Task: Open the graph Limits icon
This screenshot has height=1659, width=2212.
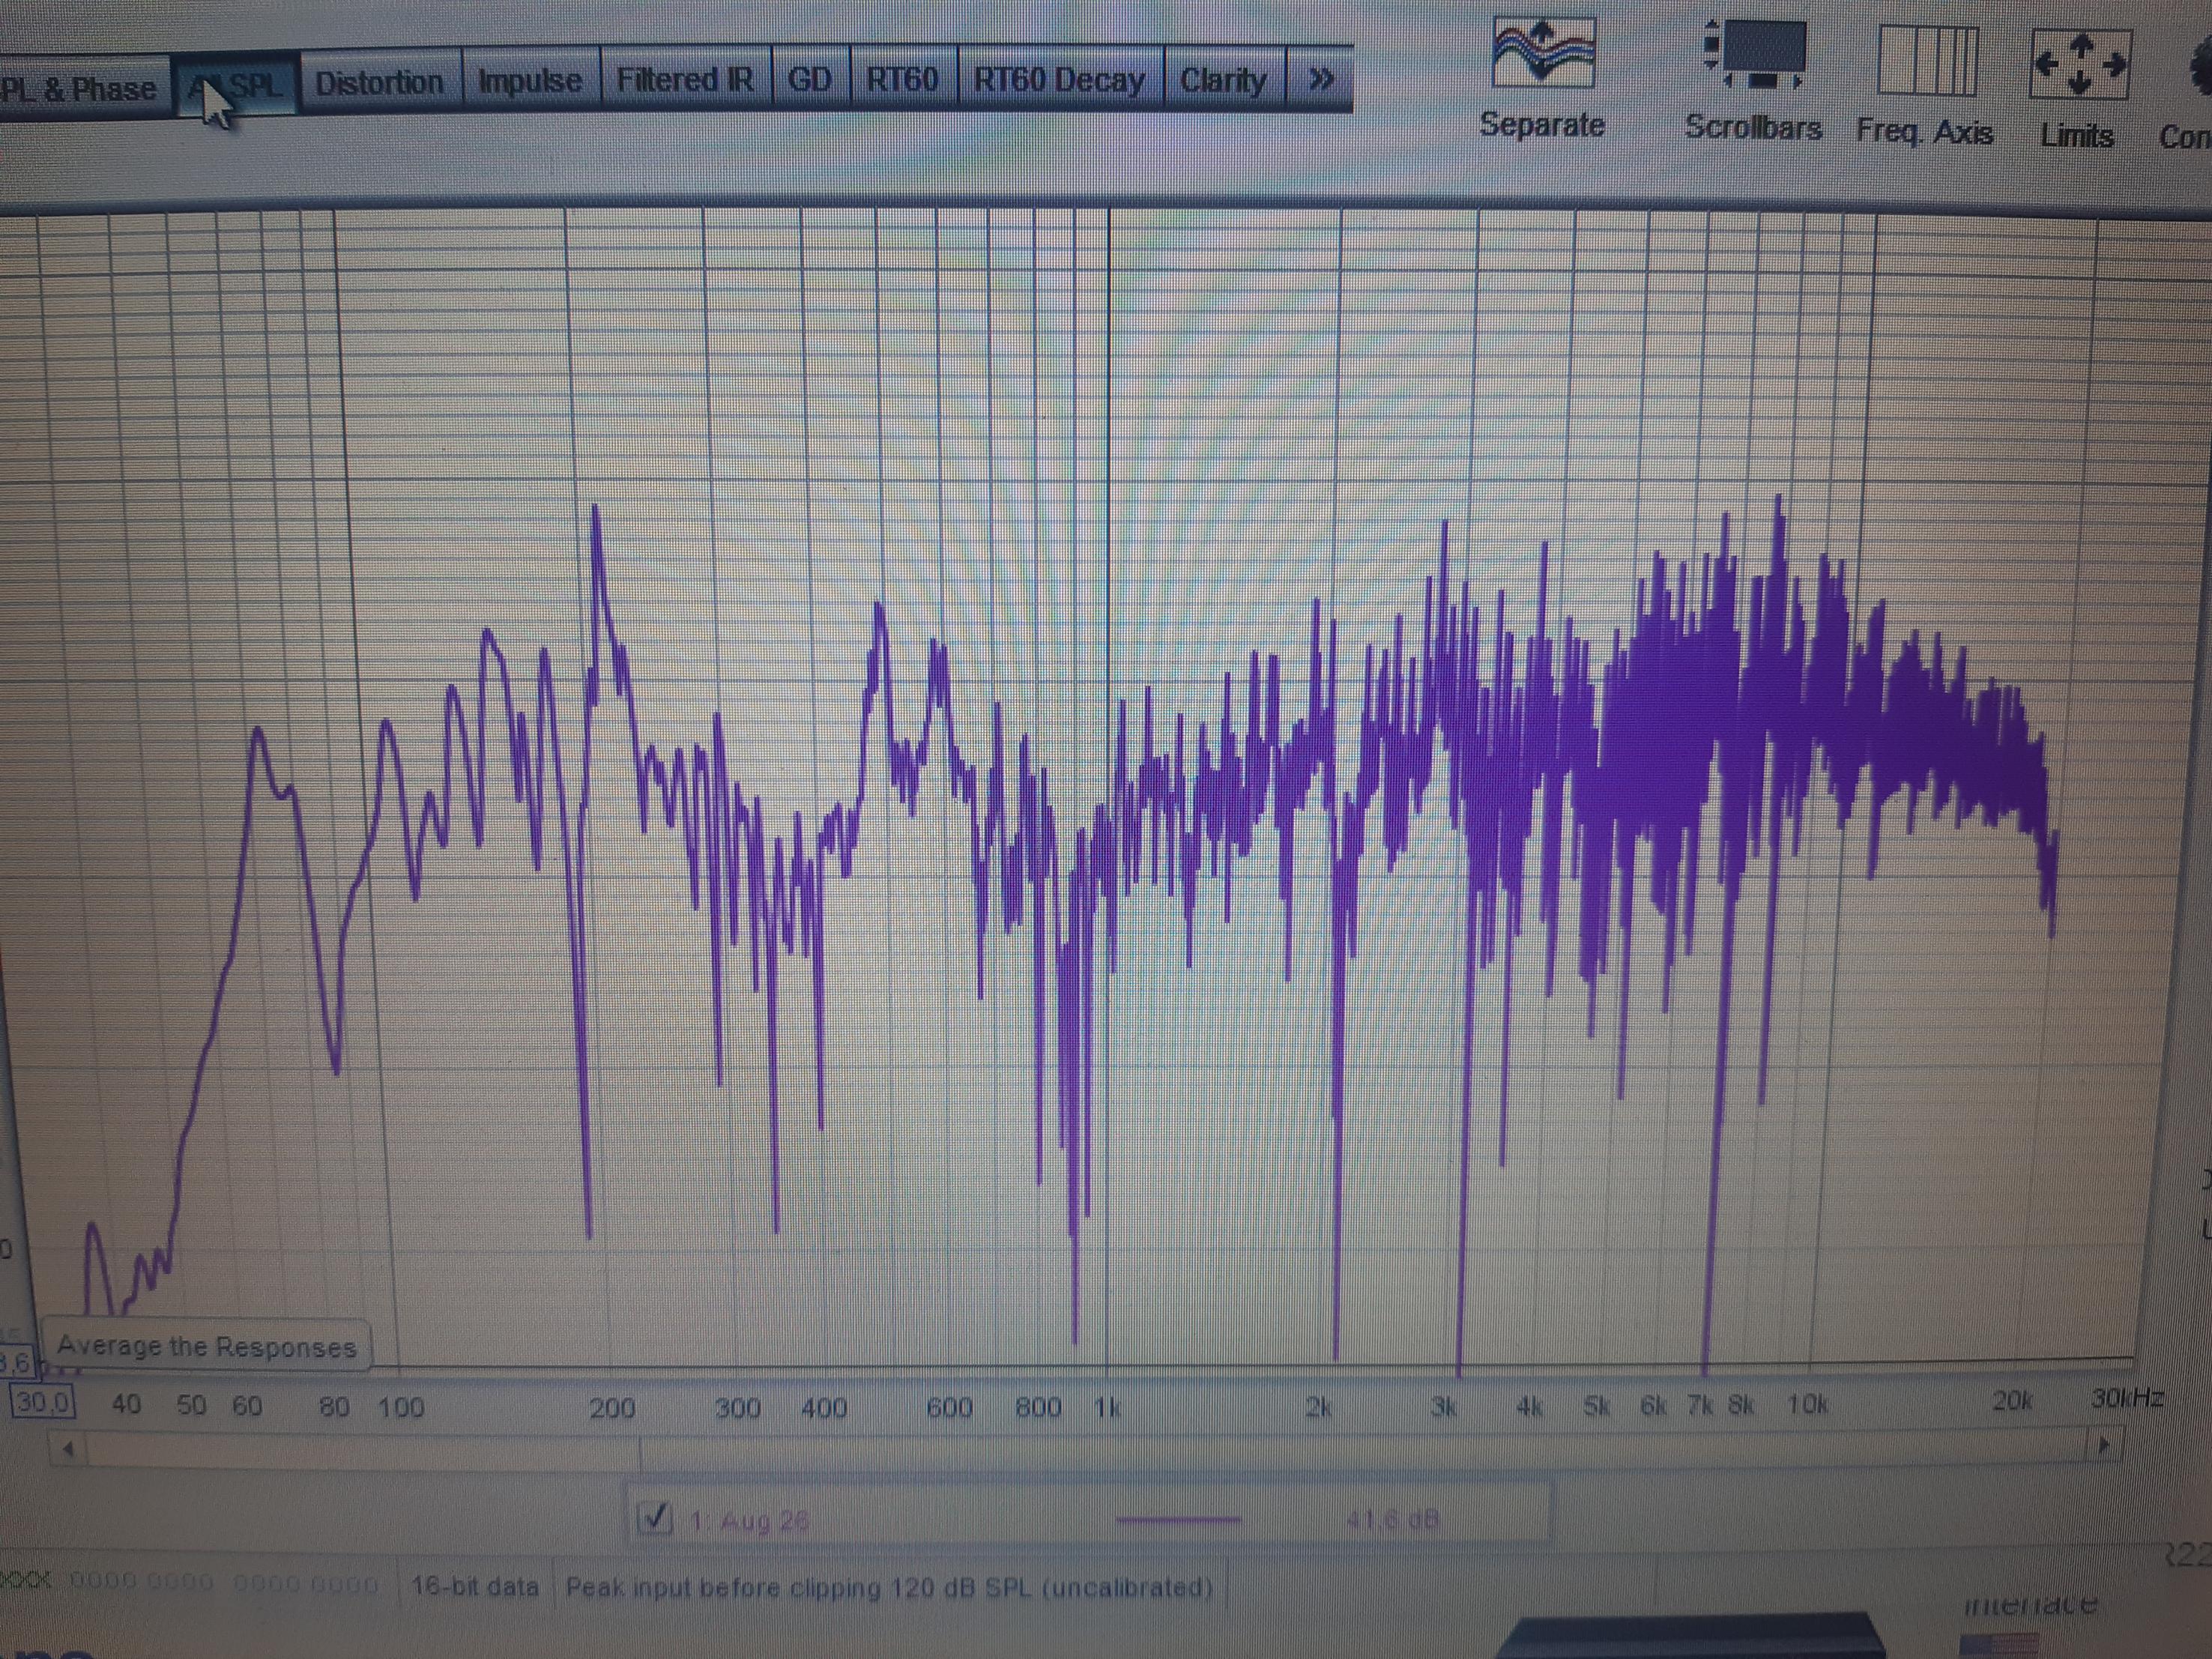Action: tap(2078, 64)
